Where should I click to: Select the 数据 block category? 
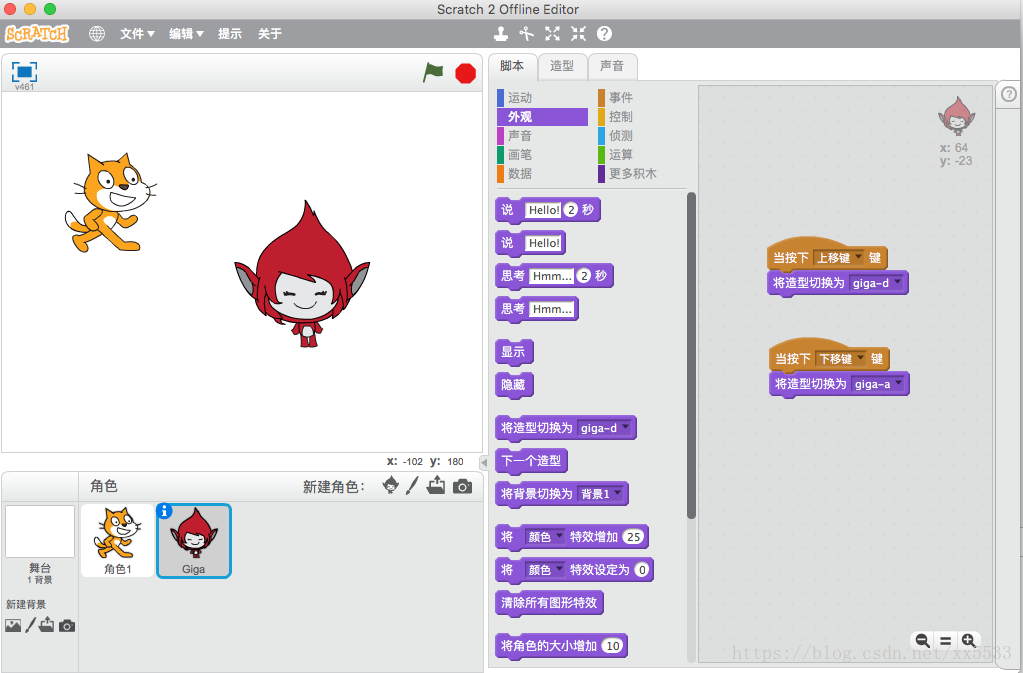pos(542,173)
